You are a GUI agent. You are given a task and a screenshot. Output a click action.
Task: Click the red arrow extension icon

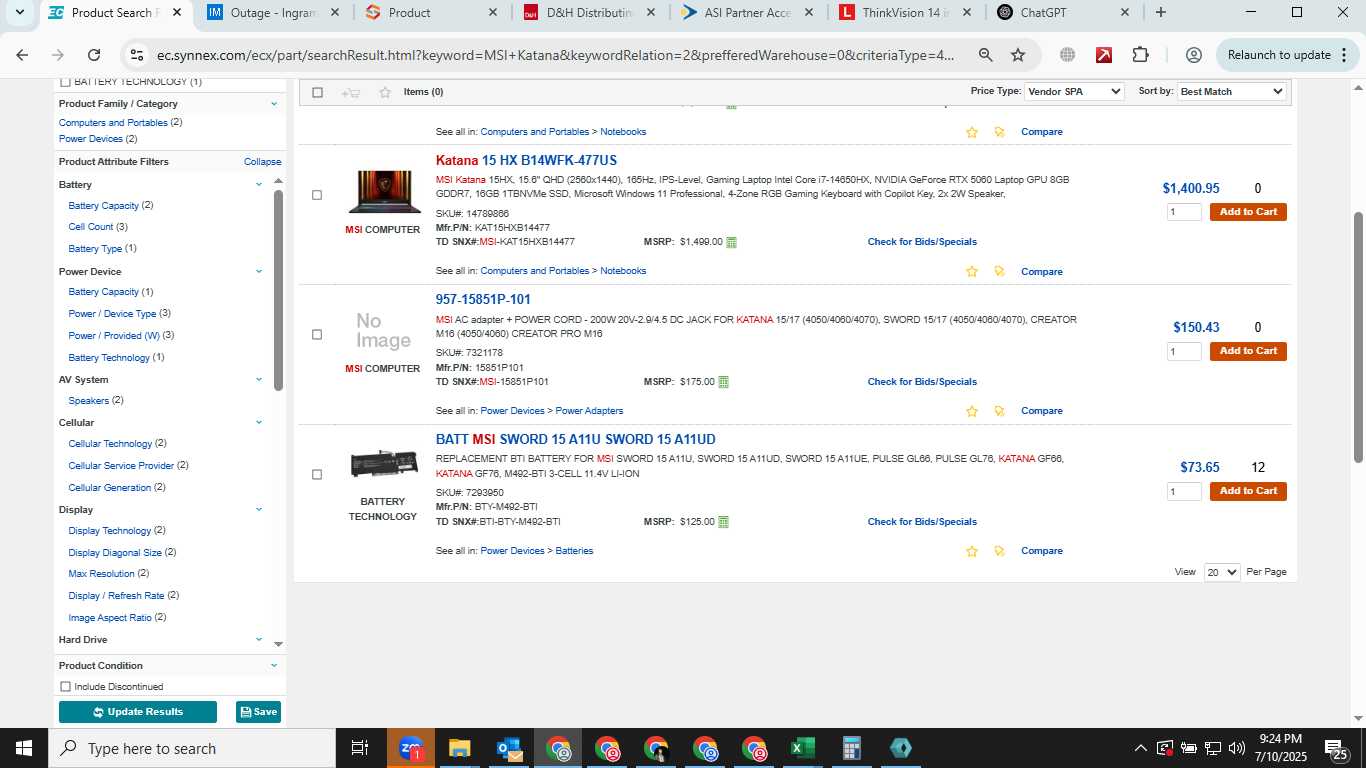tap(1104, 55)
